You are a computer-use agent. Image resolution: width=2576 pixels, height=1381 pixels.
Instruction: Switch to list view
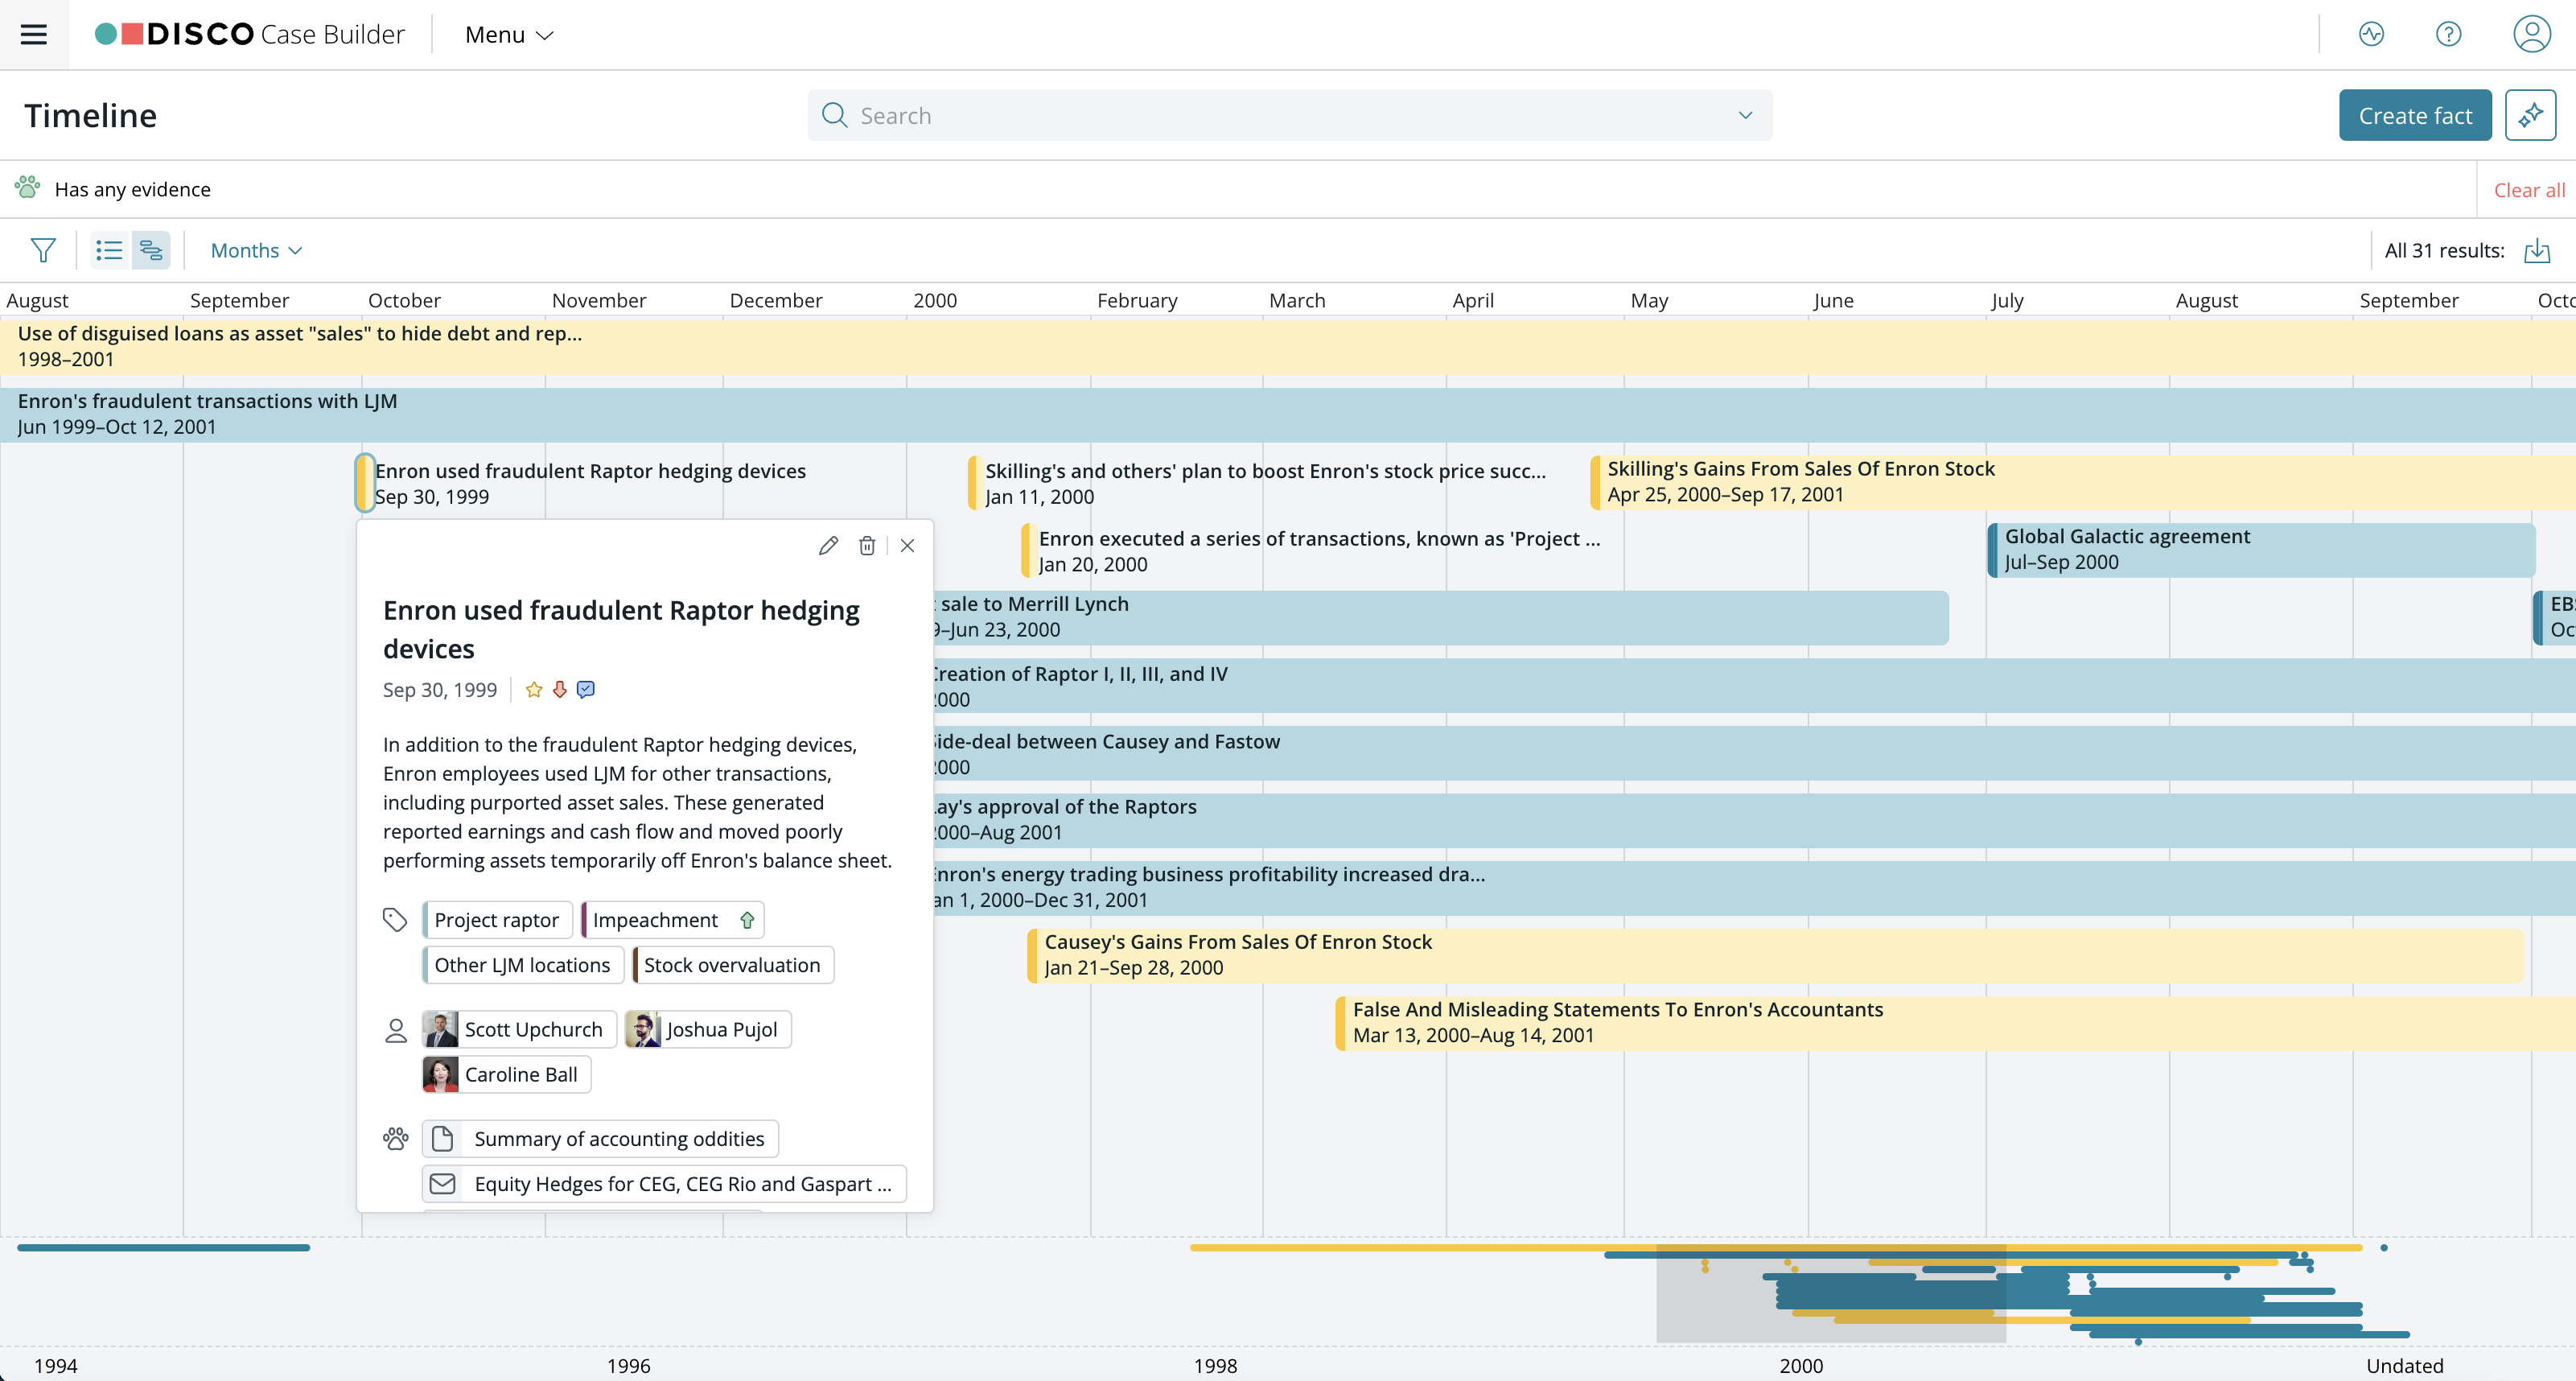coord(109,250)
